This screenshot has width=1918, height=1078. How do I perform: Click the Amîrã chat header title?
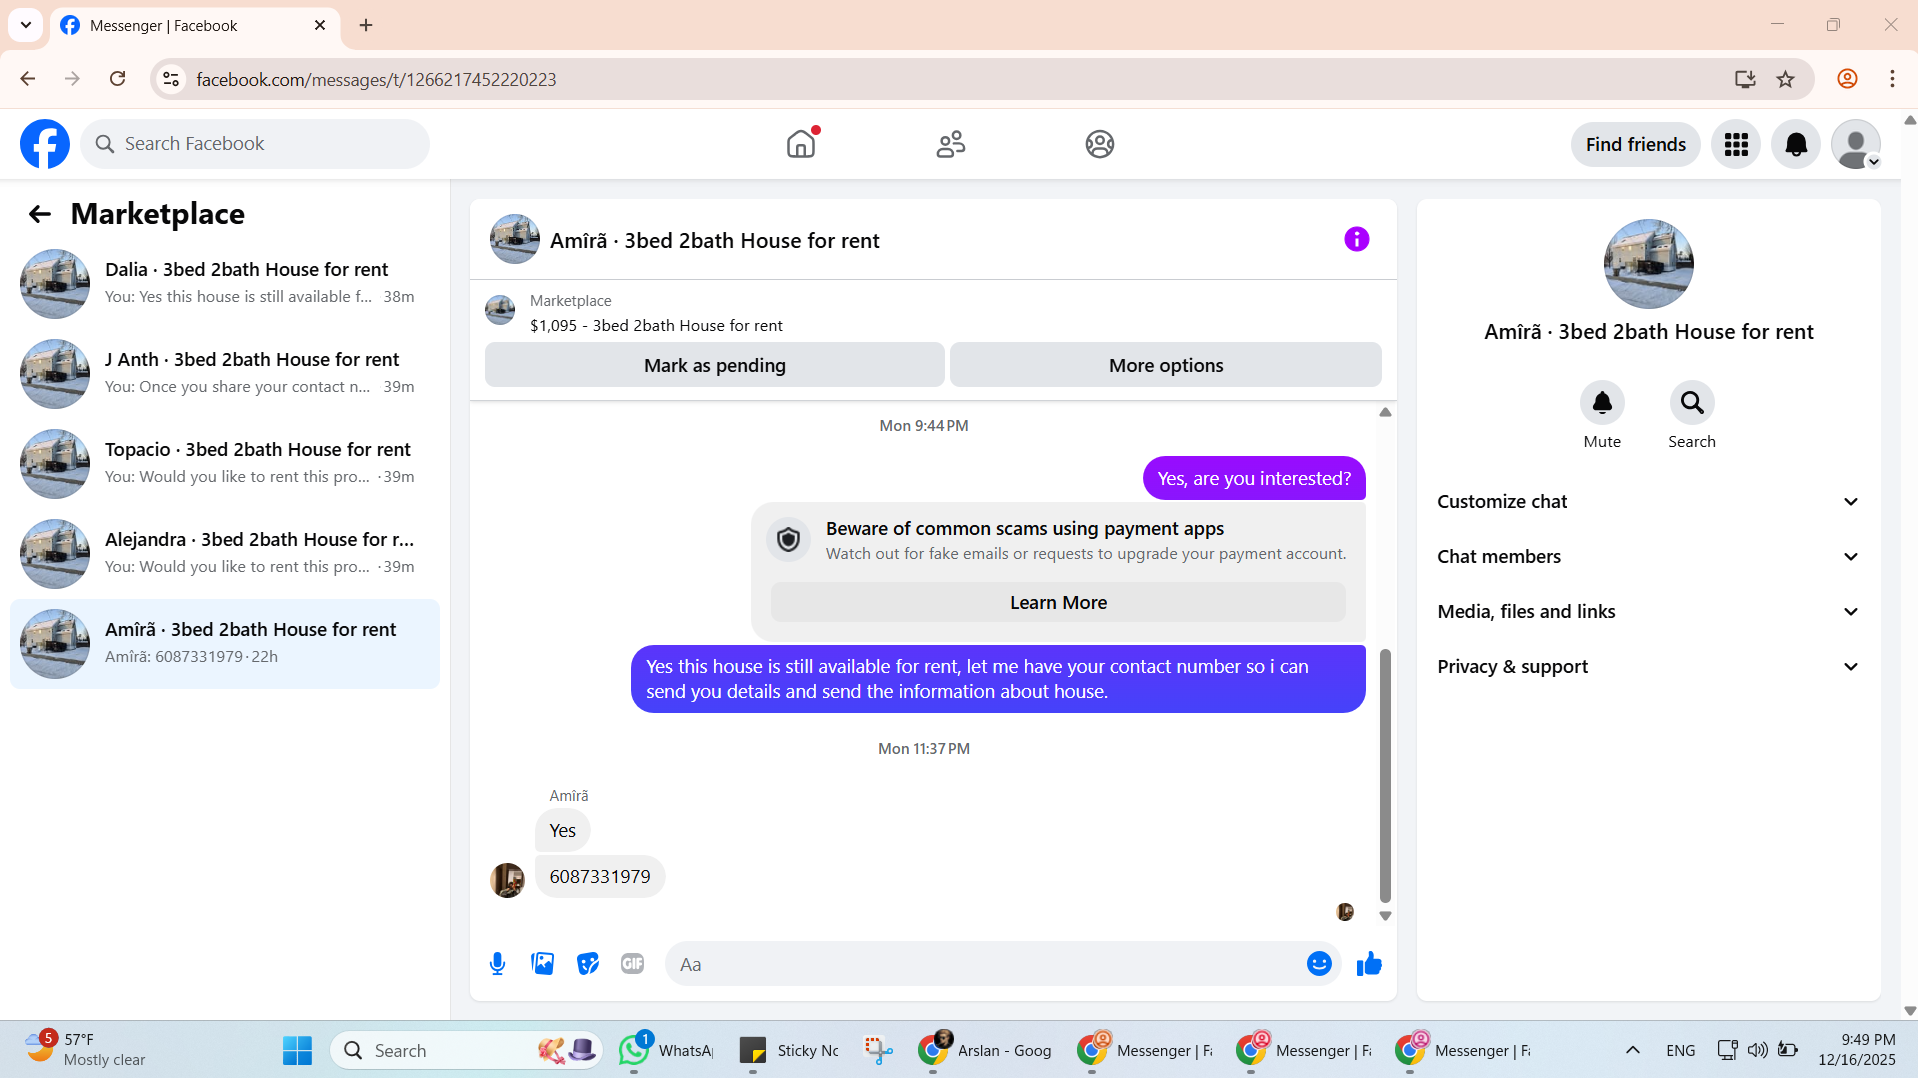[715, 241]
